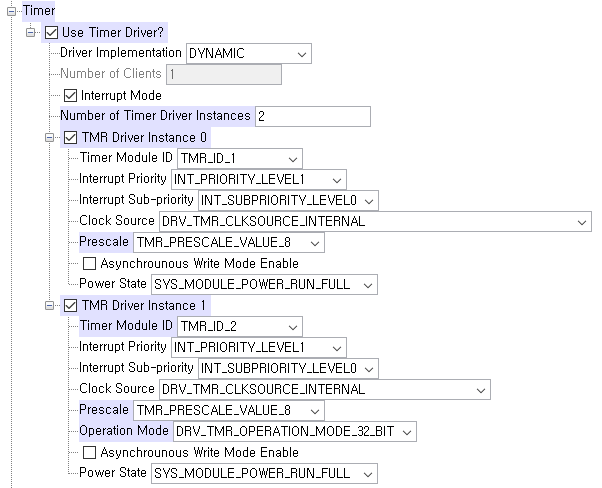
Task: Open Timer Module ID TMR_ID_1 dropdown
Action: click(x=239, y=158)
